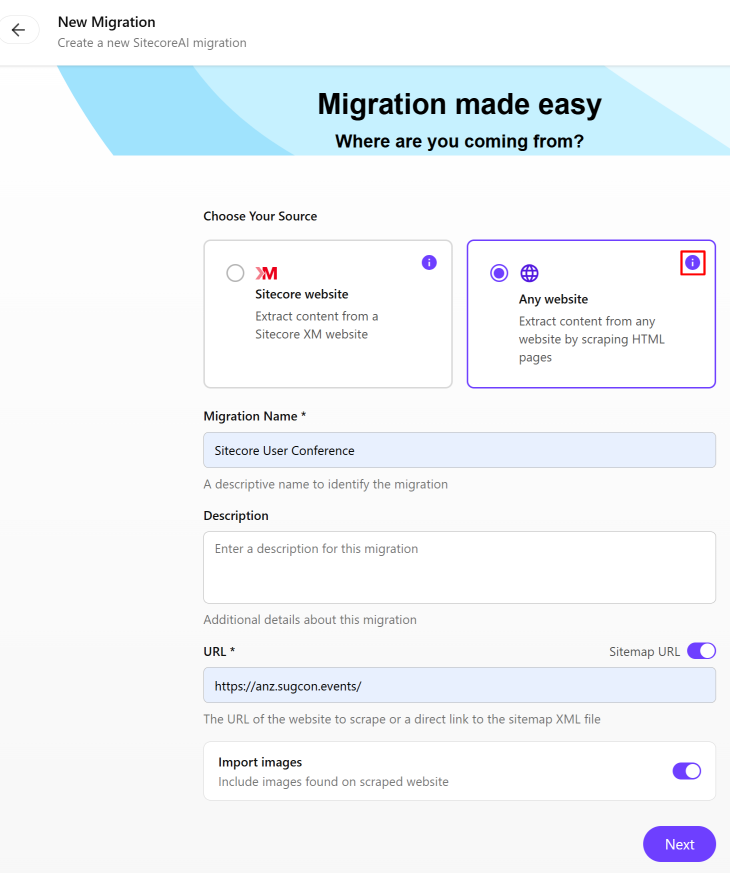Click 'Extract content from a Sitecore XM website'
Screen dimensions: 730x873
316,325
